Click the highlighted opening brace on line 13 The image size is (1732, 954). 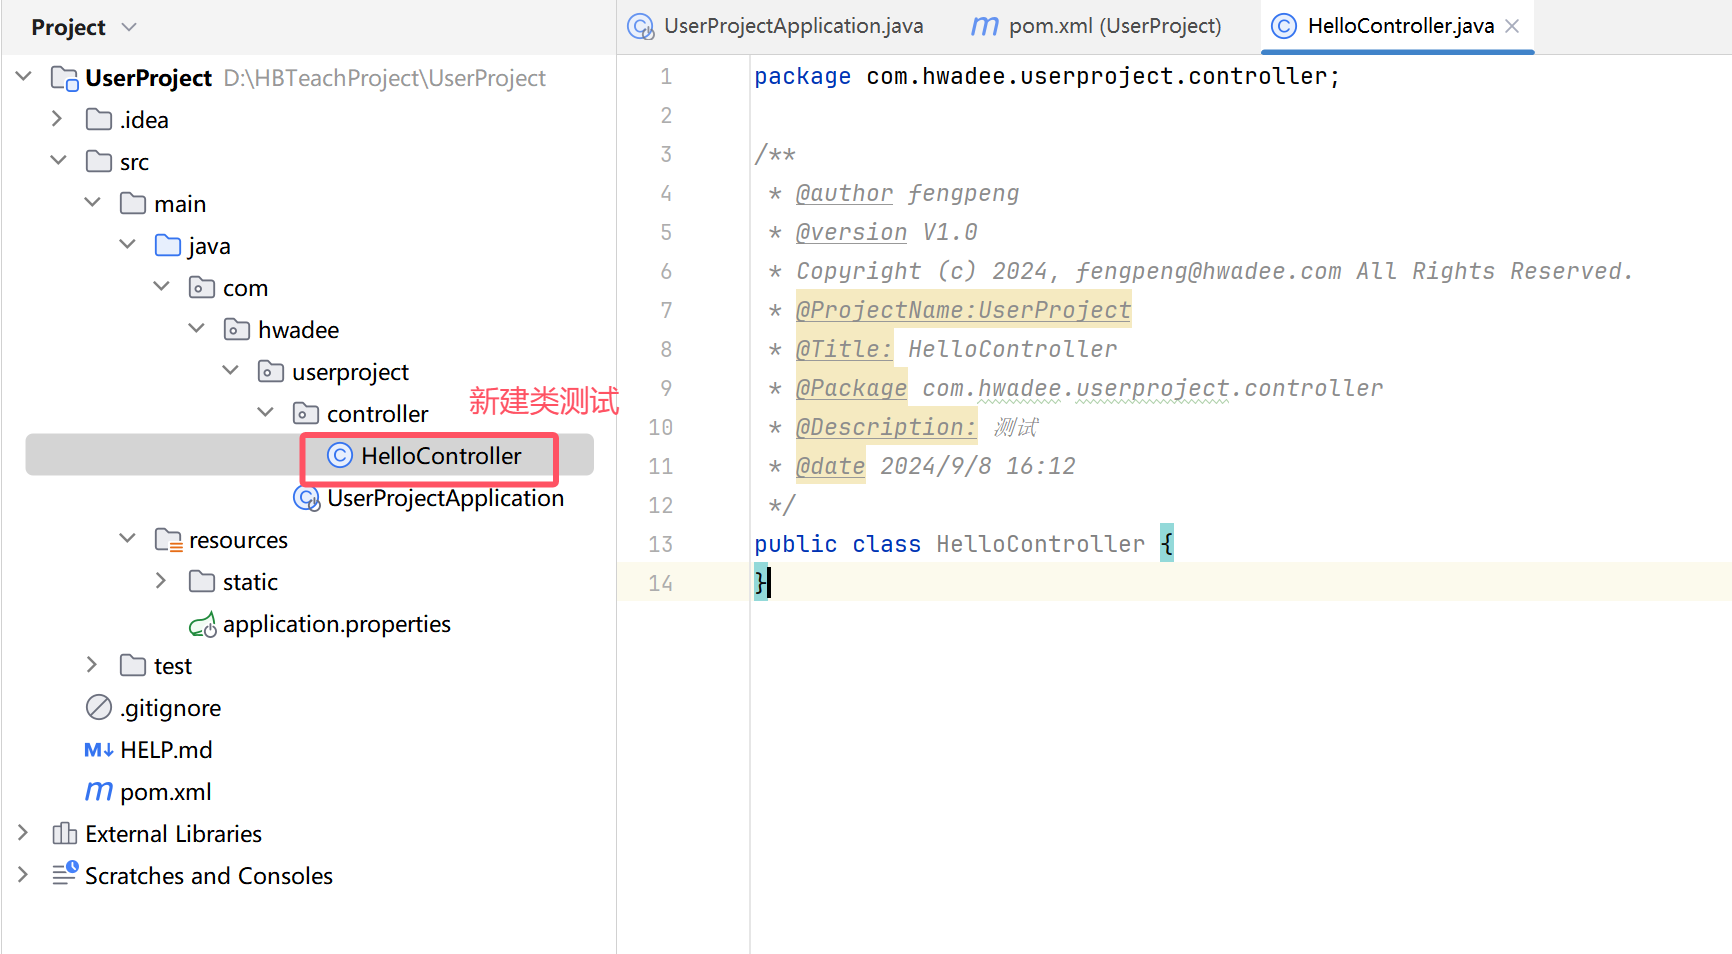click(1167, 543)
